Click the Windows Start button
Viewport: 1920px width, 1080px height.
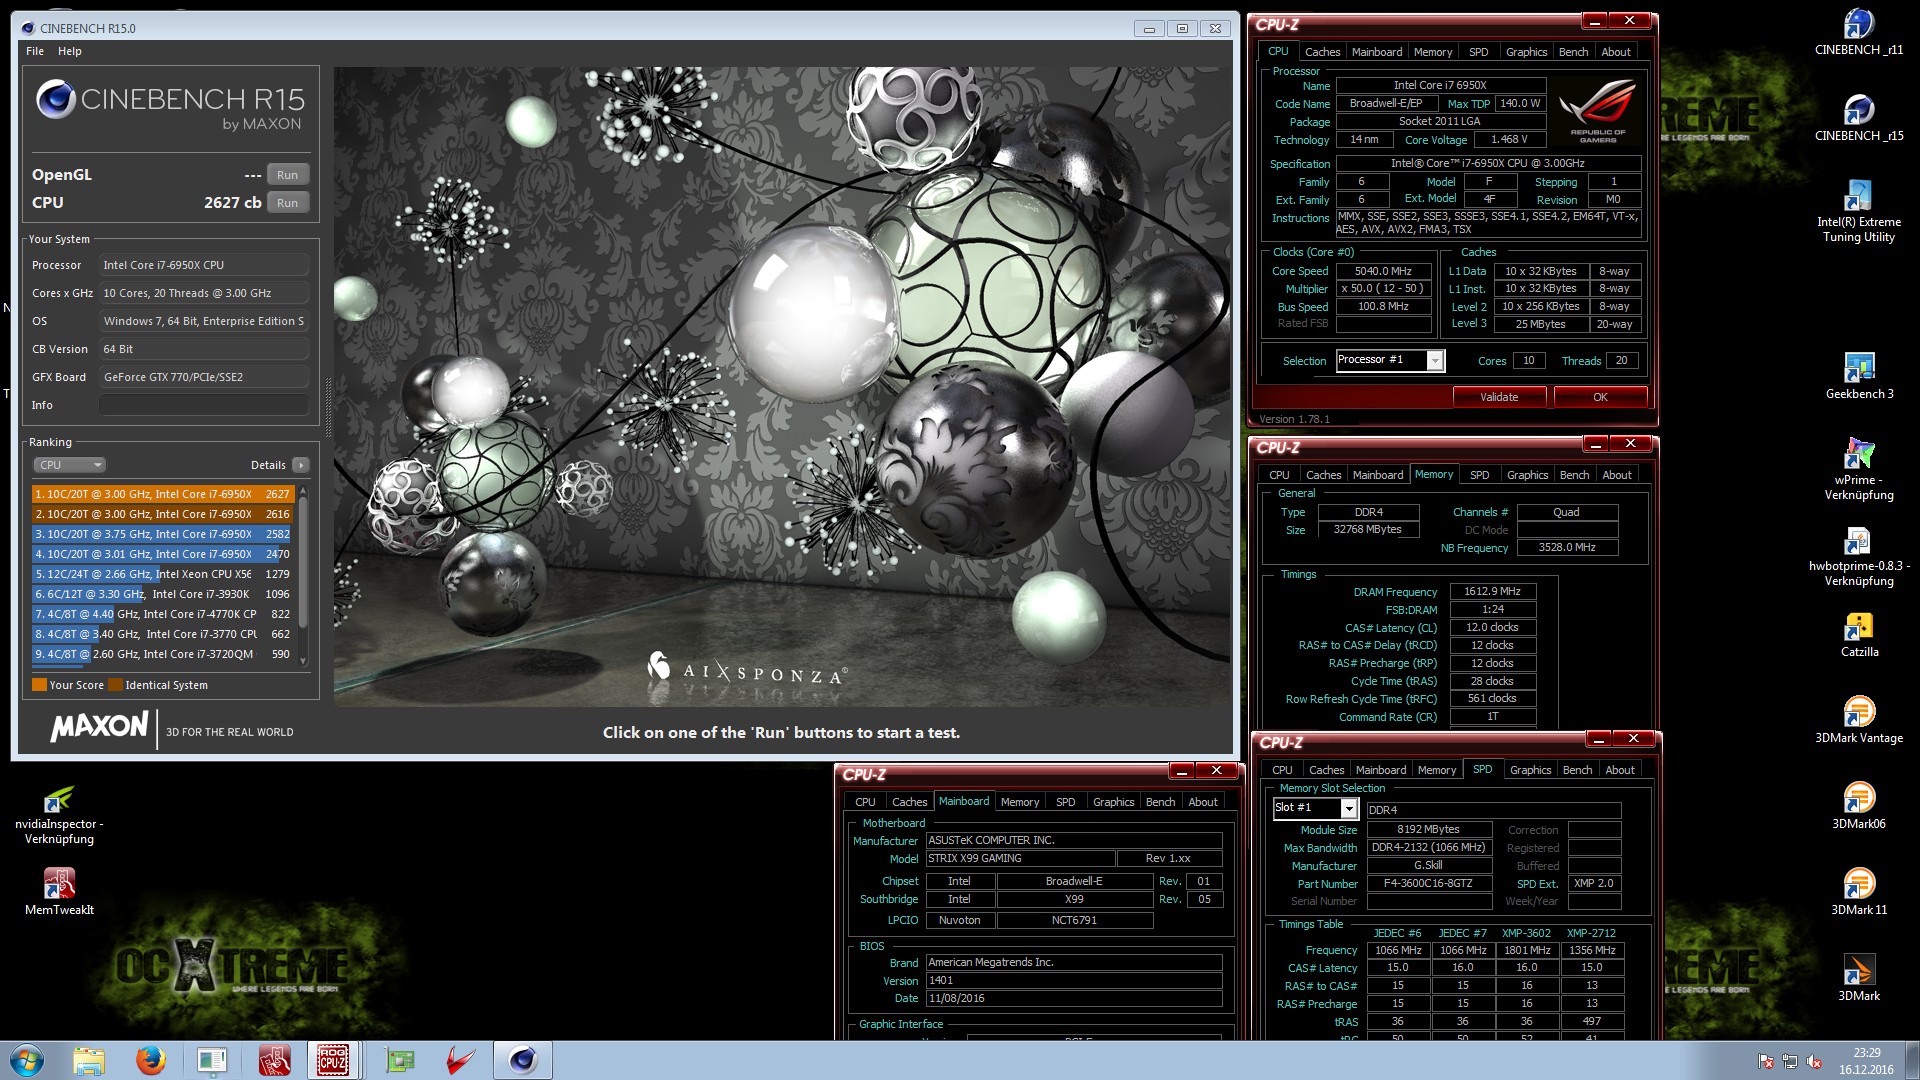pyautogui.click(x=26, y=1060)
